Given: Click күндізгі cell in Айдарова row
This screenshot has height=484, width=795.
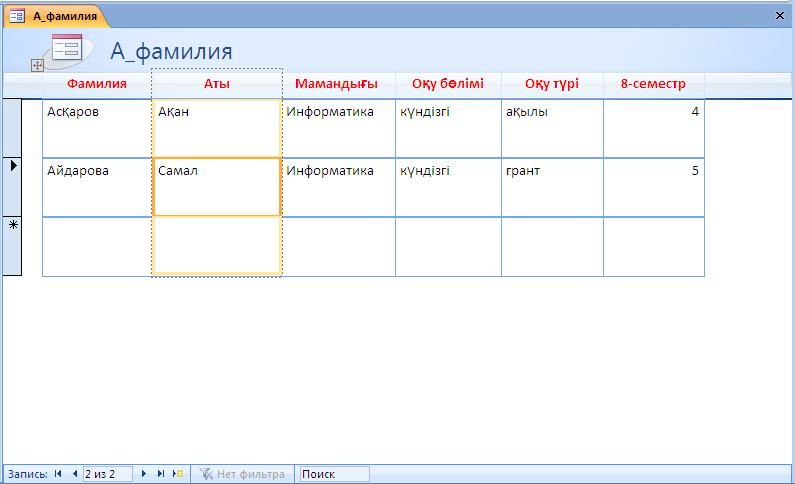Looking at the screenshot, I should [448, 187].
